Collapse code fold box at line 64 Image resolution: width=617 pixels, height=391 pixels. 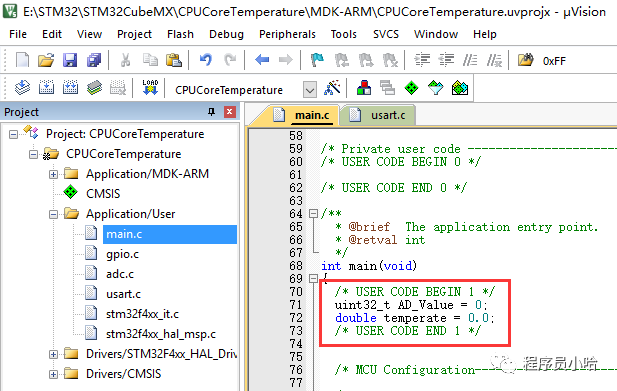tap(313, 214)
